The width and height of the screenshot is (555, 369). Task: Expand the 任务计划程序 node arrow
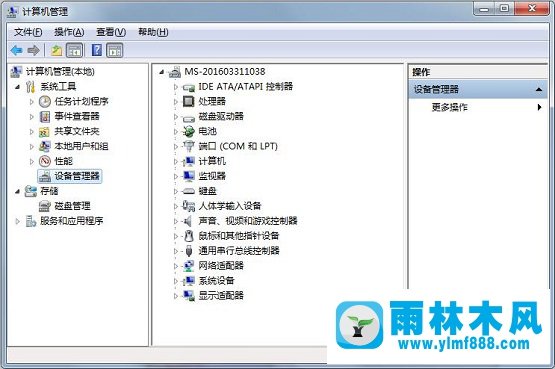[x=32, y=102]
